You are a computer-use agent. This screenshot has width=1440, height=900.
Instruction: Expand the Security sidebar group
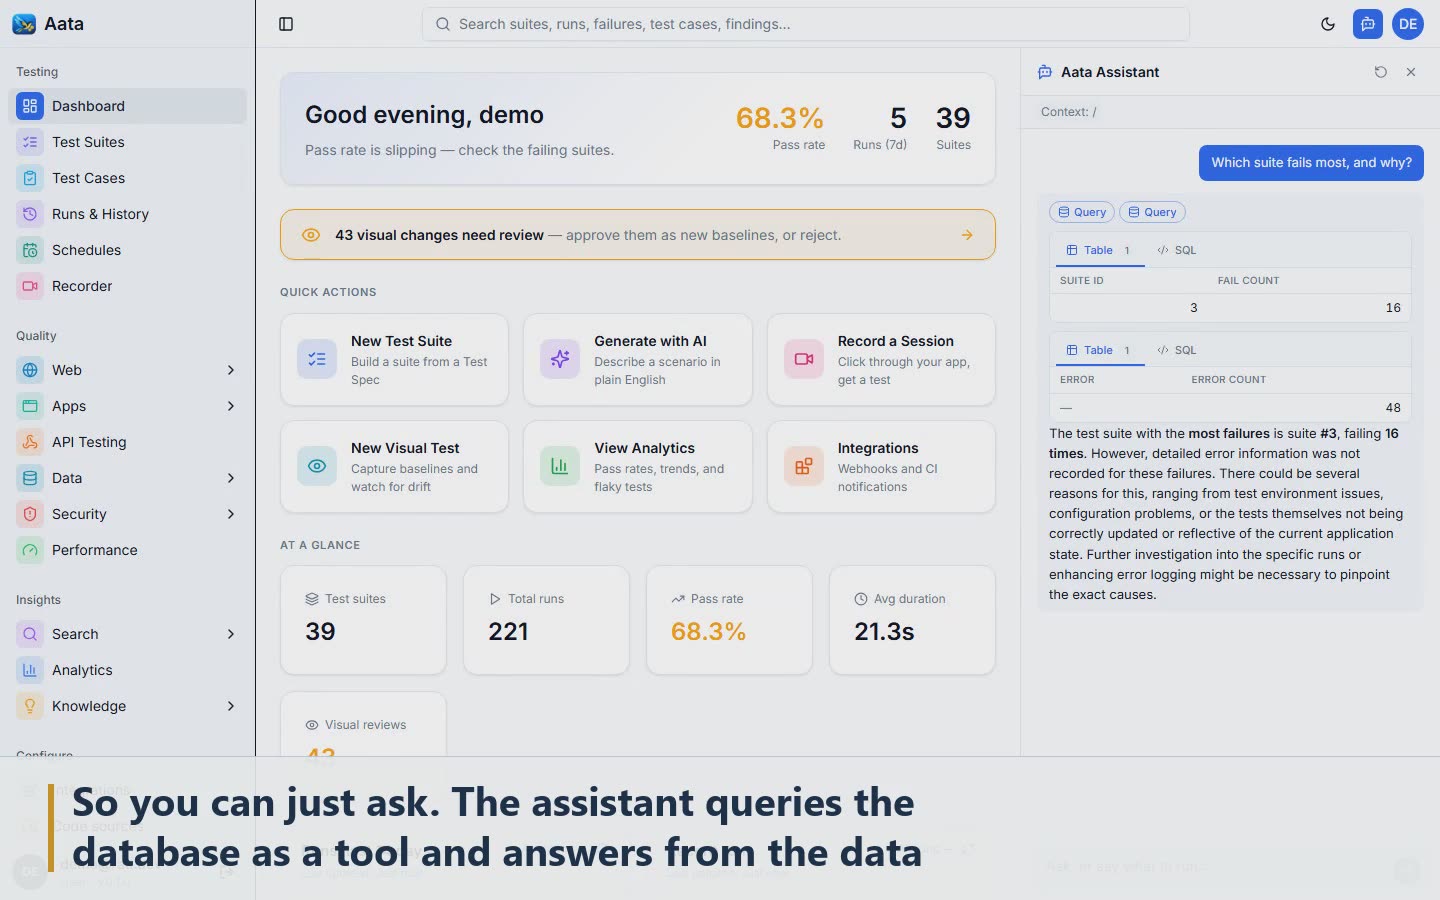(127, 514)
